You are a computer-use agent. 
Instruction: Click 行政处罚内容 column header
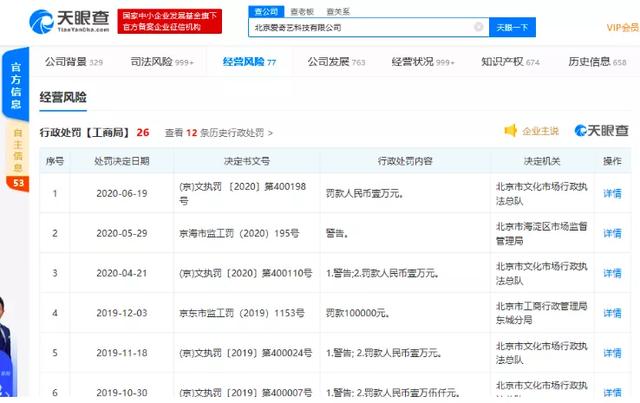point(405,161)
